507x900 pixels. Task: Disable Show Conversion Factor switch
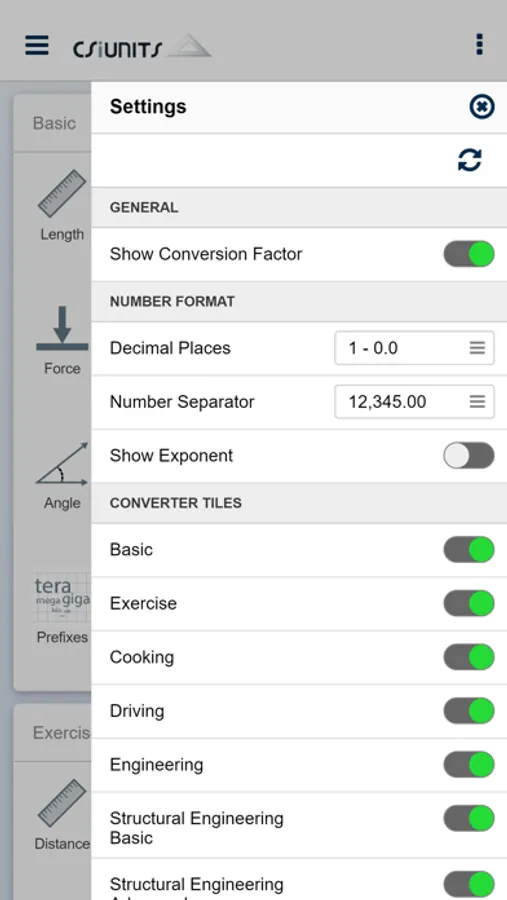(469, 254)
